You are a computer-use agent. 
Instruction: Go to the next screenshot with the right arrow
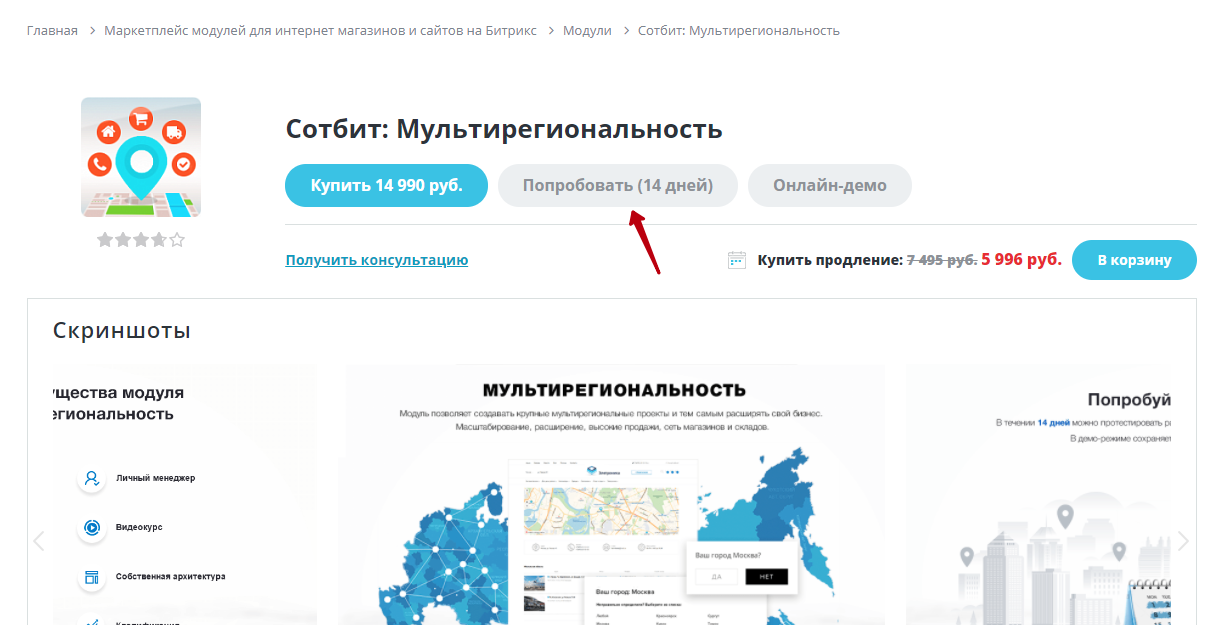tap(1184, 541)
